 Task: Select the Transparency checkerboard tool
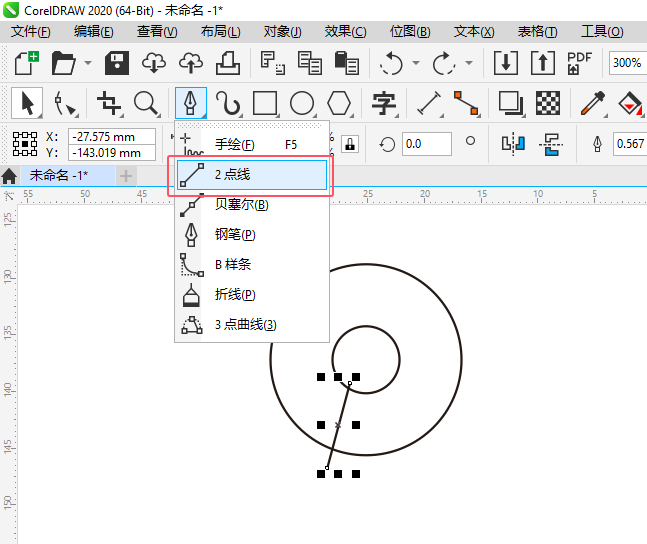tap(548, 103)
